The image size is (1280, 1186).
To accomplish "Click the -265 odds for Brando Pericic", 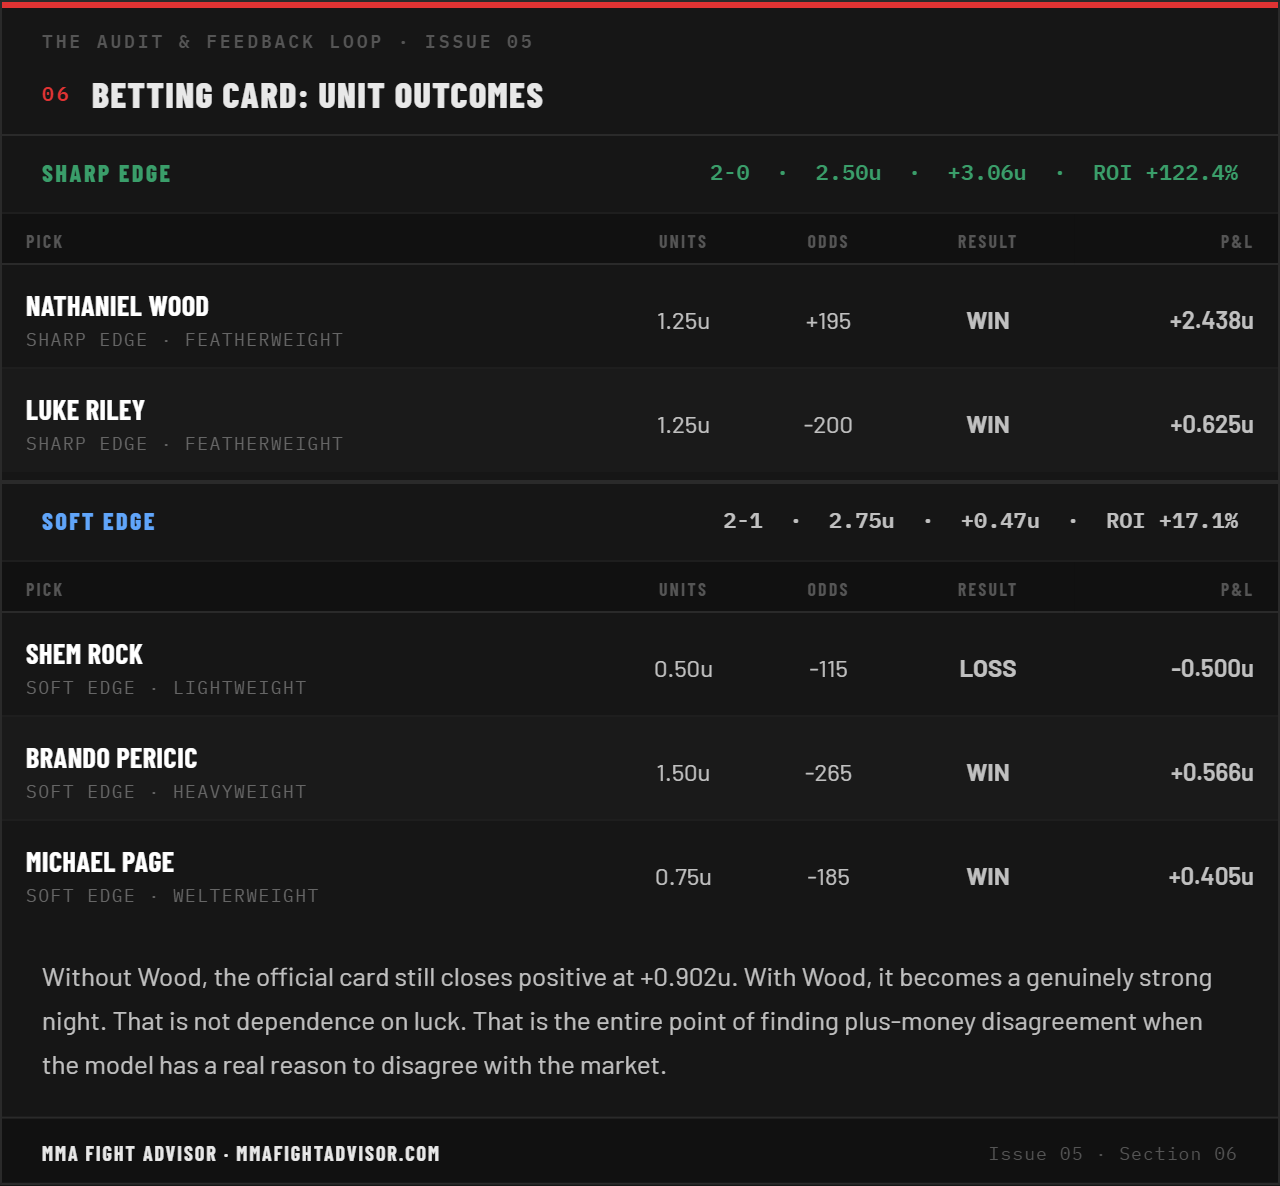I will 828,774.
